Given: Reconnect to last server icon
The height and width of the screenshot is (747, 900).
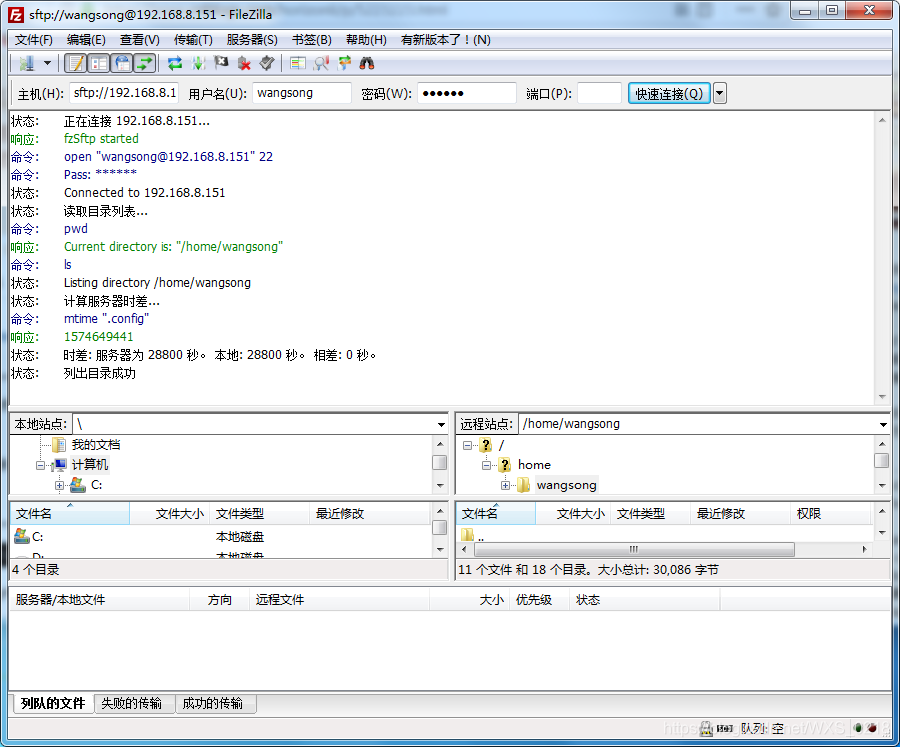Looking at the screenshot, I should [x=267, y=63].
